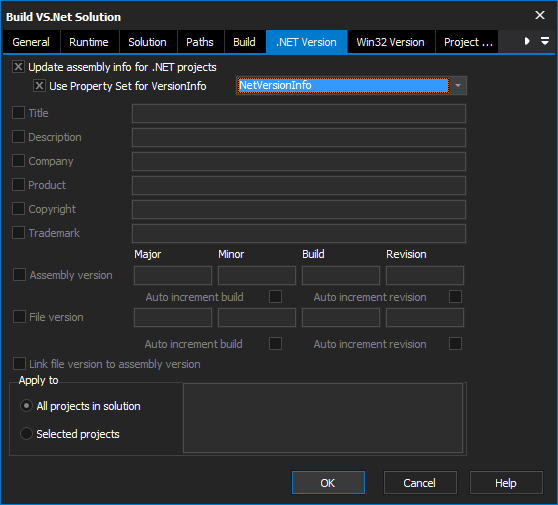Click the Copyright input field
Image resolution: width=558 pixels, height=505 pixels.
299,209
